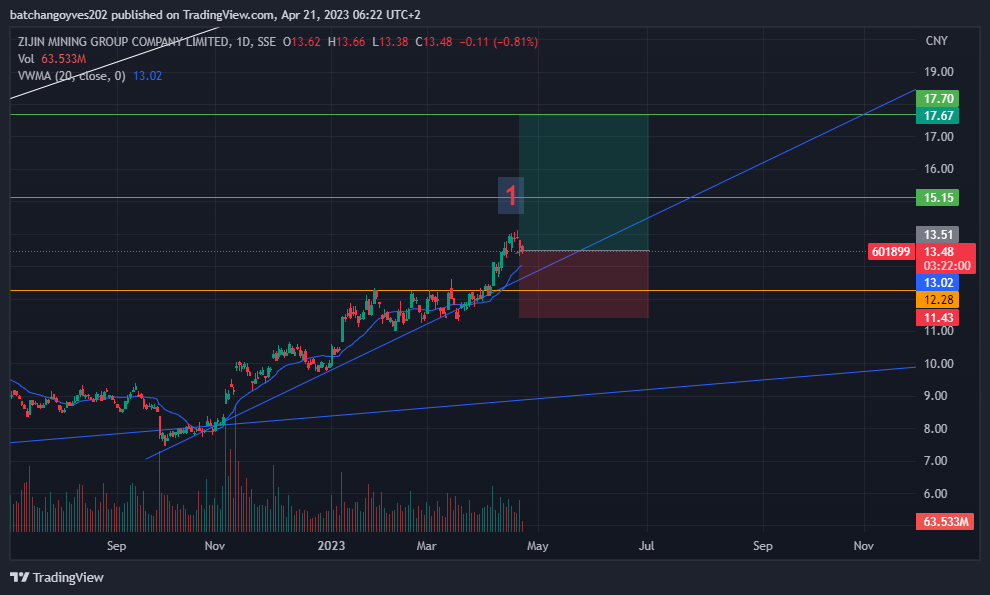The width and height of the screenshot is (990, 595).
Task: Click the publisher text batchangoyves202
Action: (x=59, y=15)
